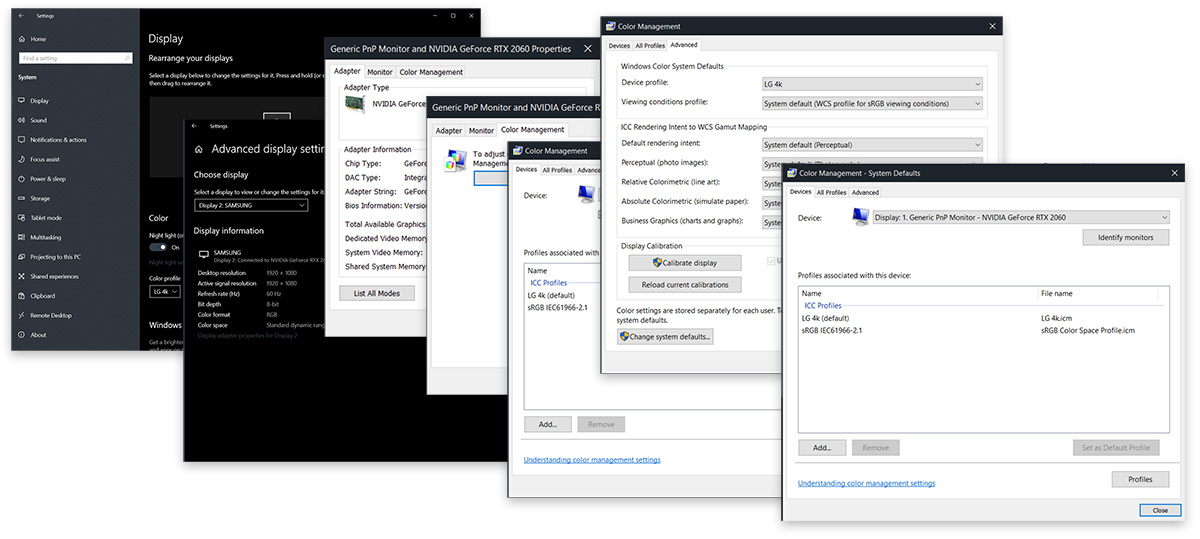Image resolution: width=1200 pixels, height=539 pixels.
Task: Click the Color Management window title icon
Action: [612, 26]
